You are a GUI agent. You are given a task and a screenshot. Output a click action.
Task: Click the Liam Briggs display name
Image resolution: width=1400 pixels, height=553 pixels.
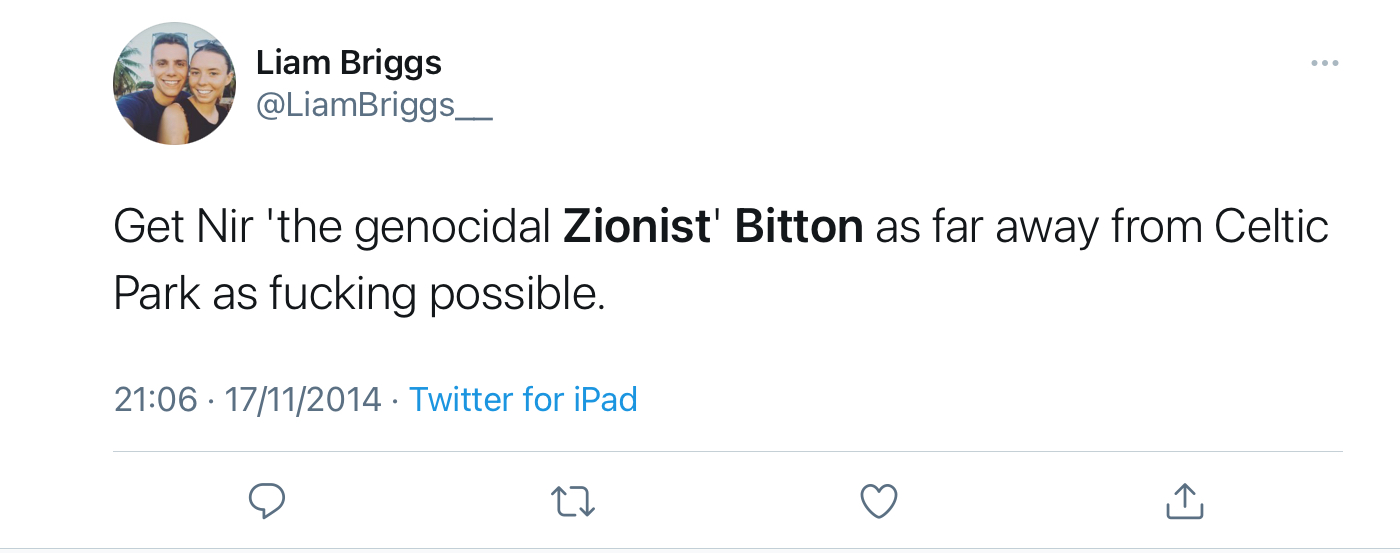point(348,63)
